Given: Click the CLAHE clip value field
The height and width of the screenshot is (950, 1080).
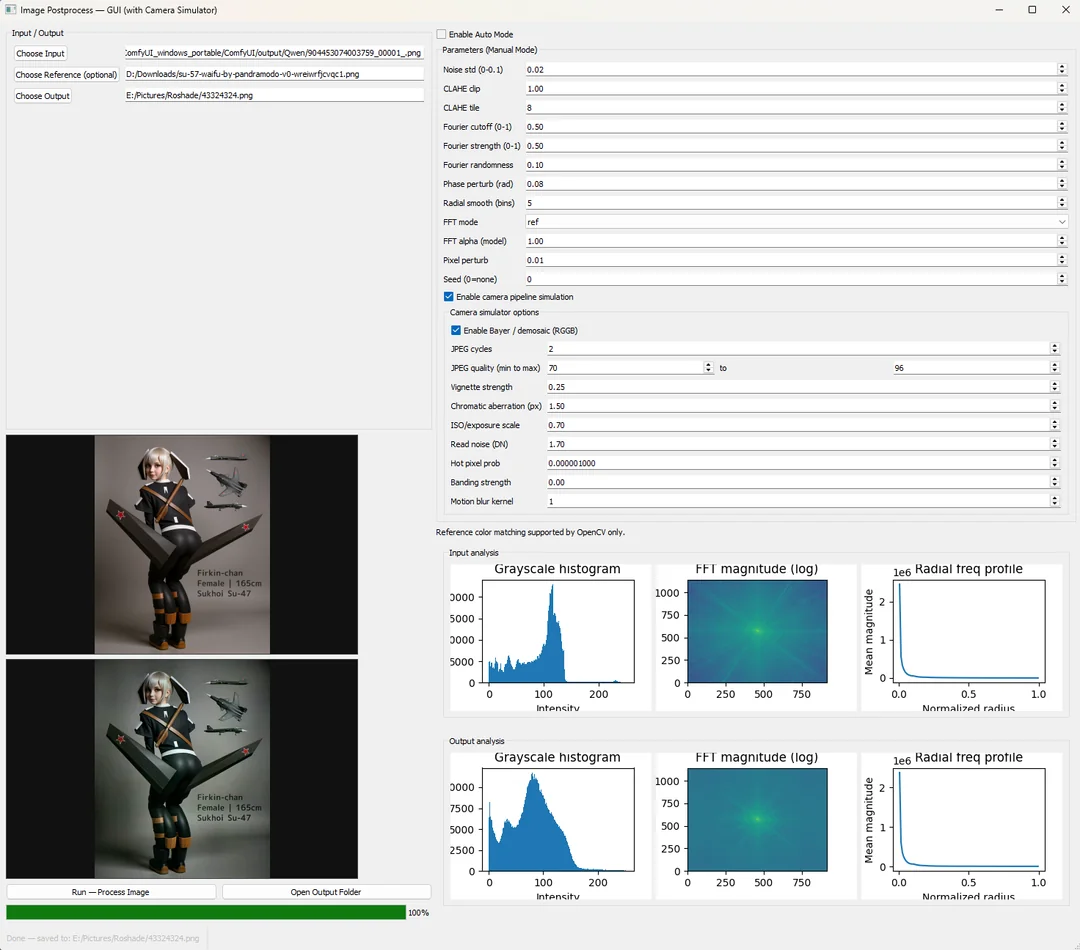Looking at the screenshot, I should (790, 89).
